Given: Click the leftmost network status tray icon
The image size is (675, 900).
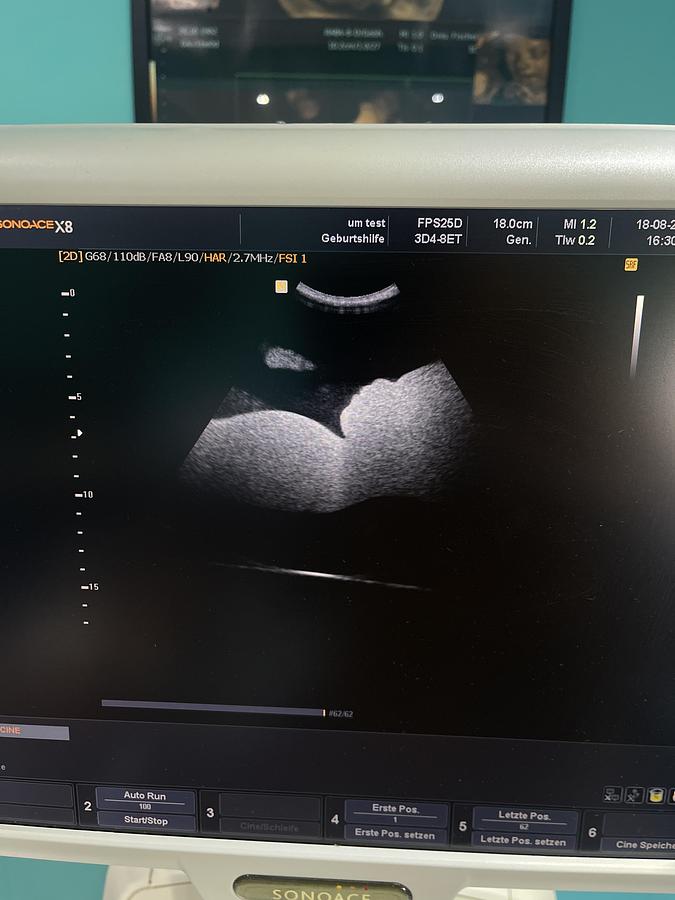Looking at the screenshot, I should [612, 795].
